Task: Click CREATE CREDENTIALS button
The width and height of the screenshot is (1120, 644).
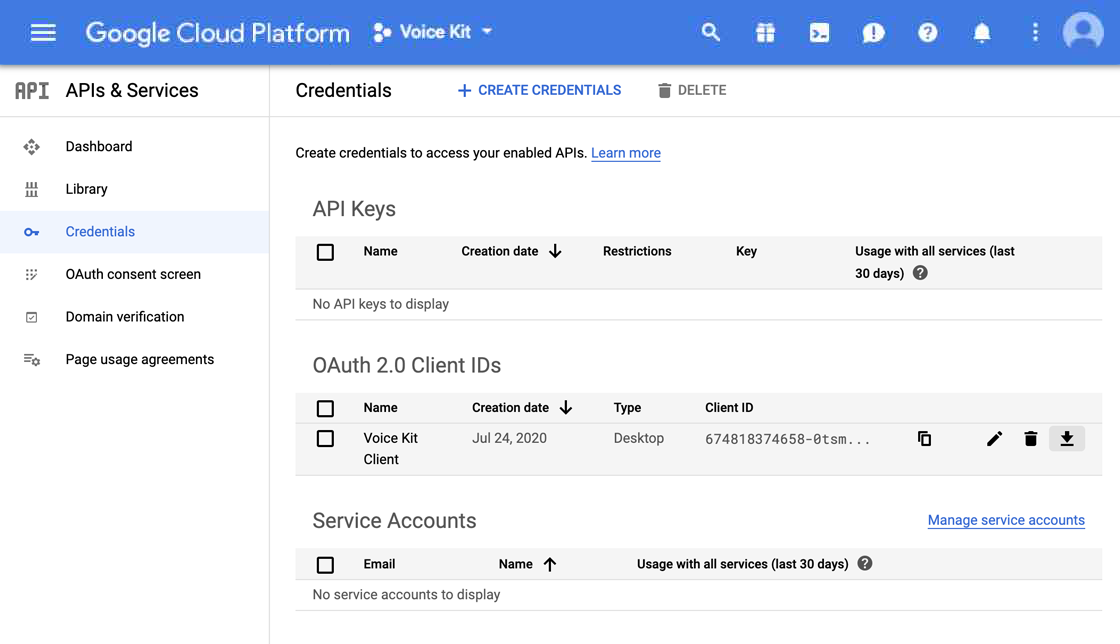Action: 539,90
